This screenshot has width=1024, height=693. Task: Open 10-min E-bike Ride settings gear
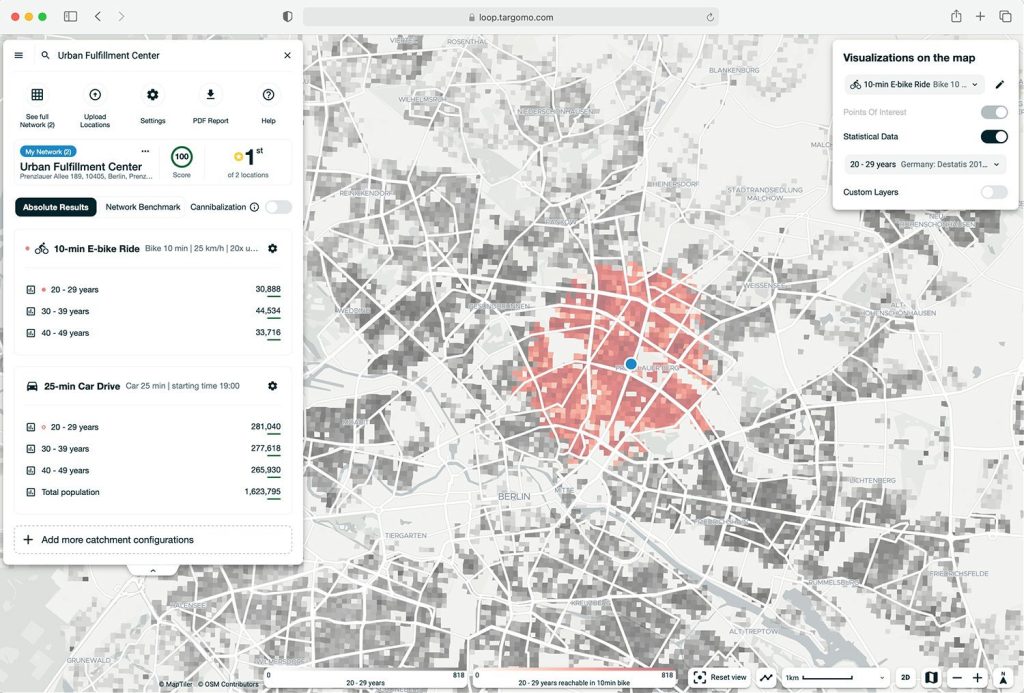[x=273, y=248]
